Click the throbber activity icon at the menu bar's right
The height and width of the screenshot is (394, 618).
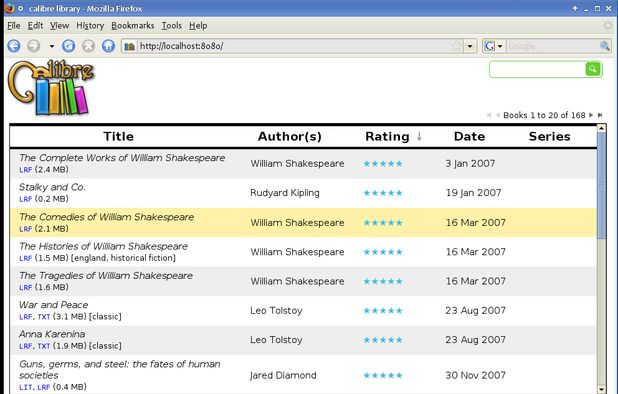pyautogui.click(x=608, y=26)
